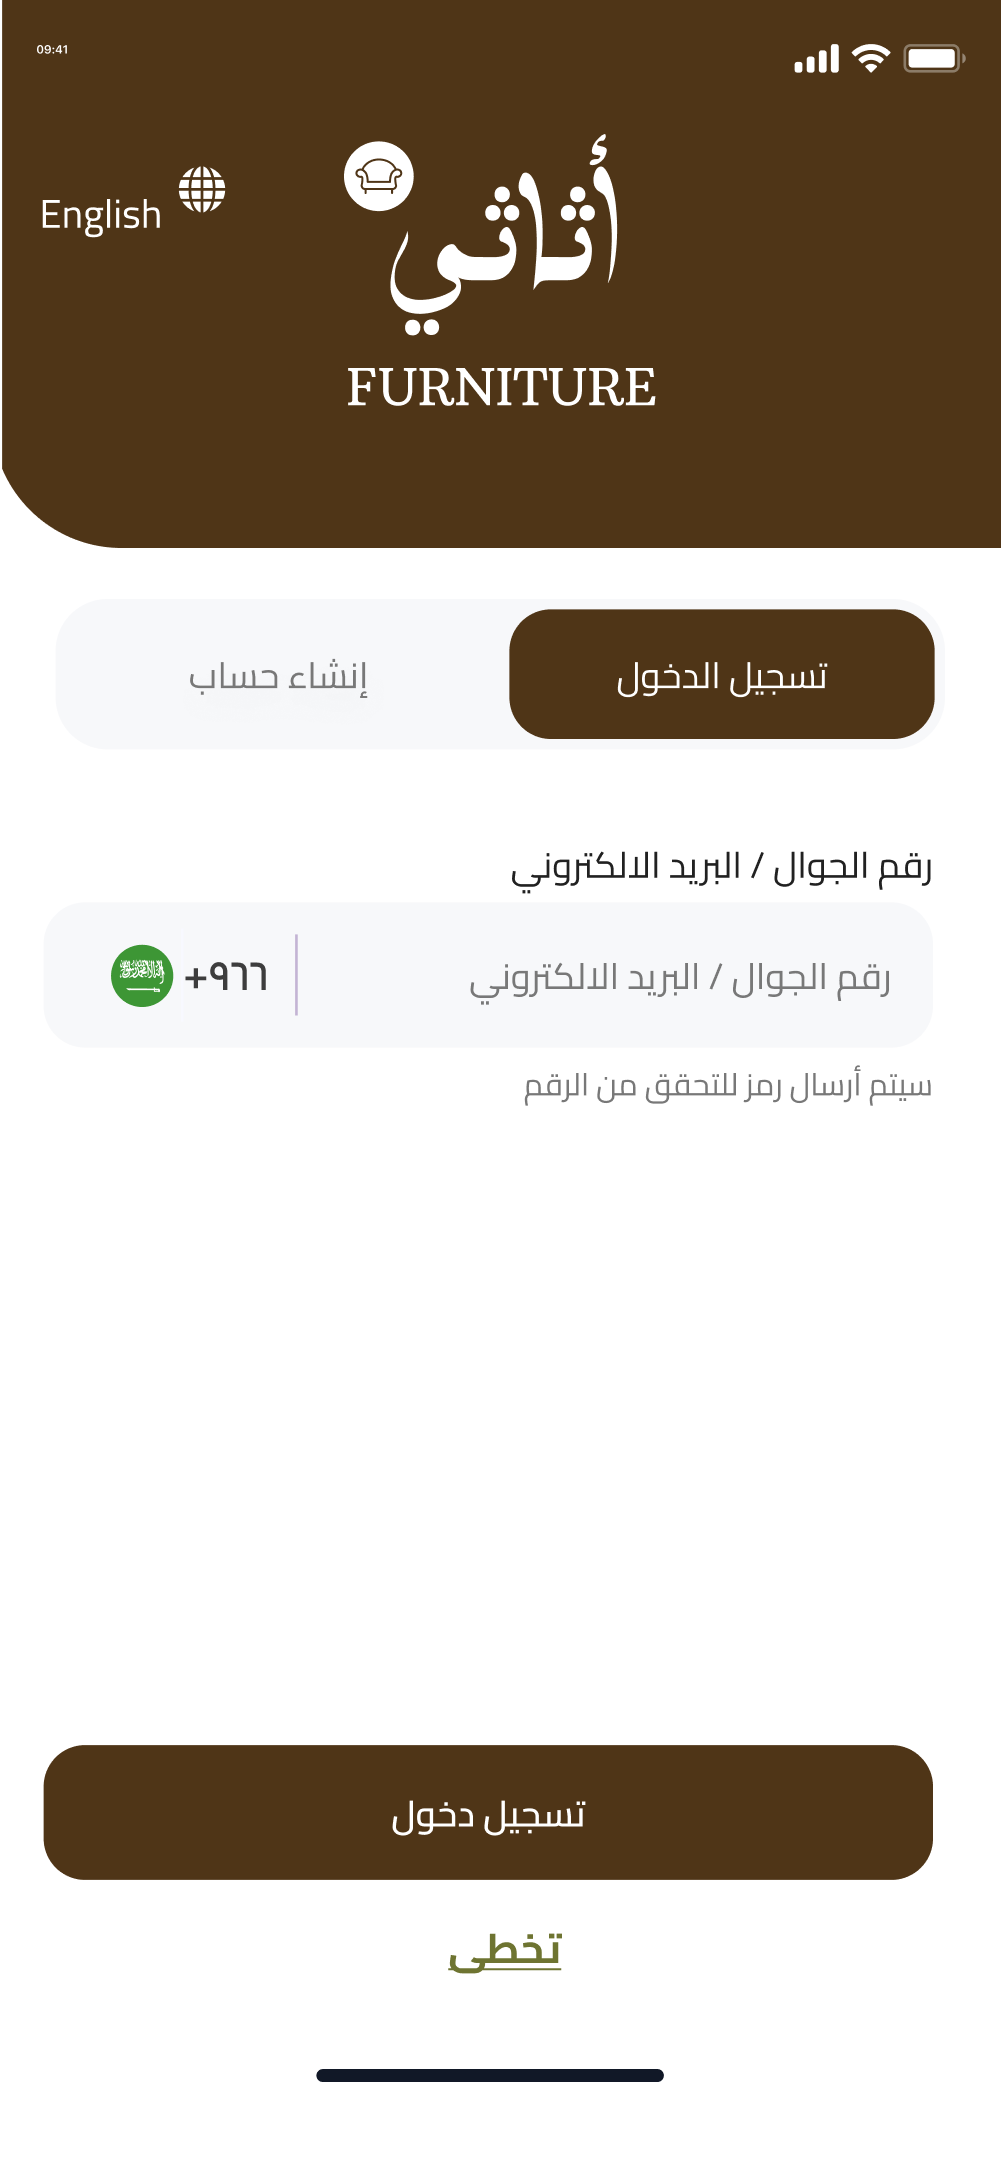Click the battery status icon
This screenshot has width=1001, height=2160.
click(933, 59)
